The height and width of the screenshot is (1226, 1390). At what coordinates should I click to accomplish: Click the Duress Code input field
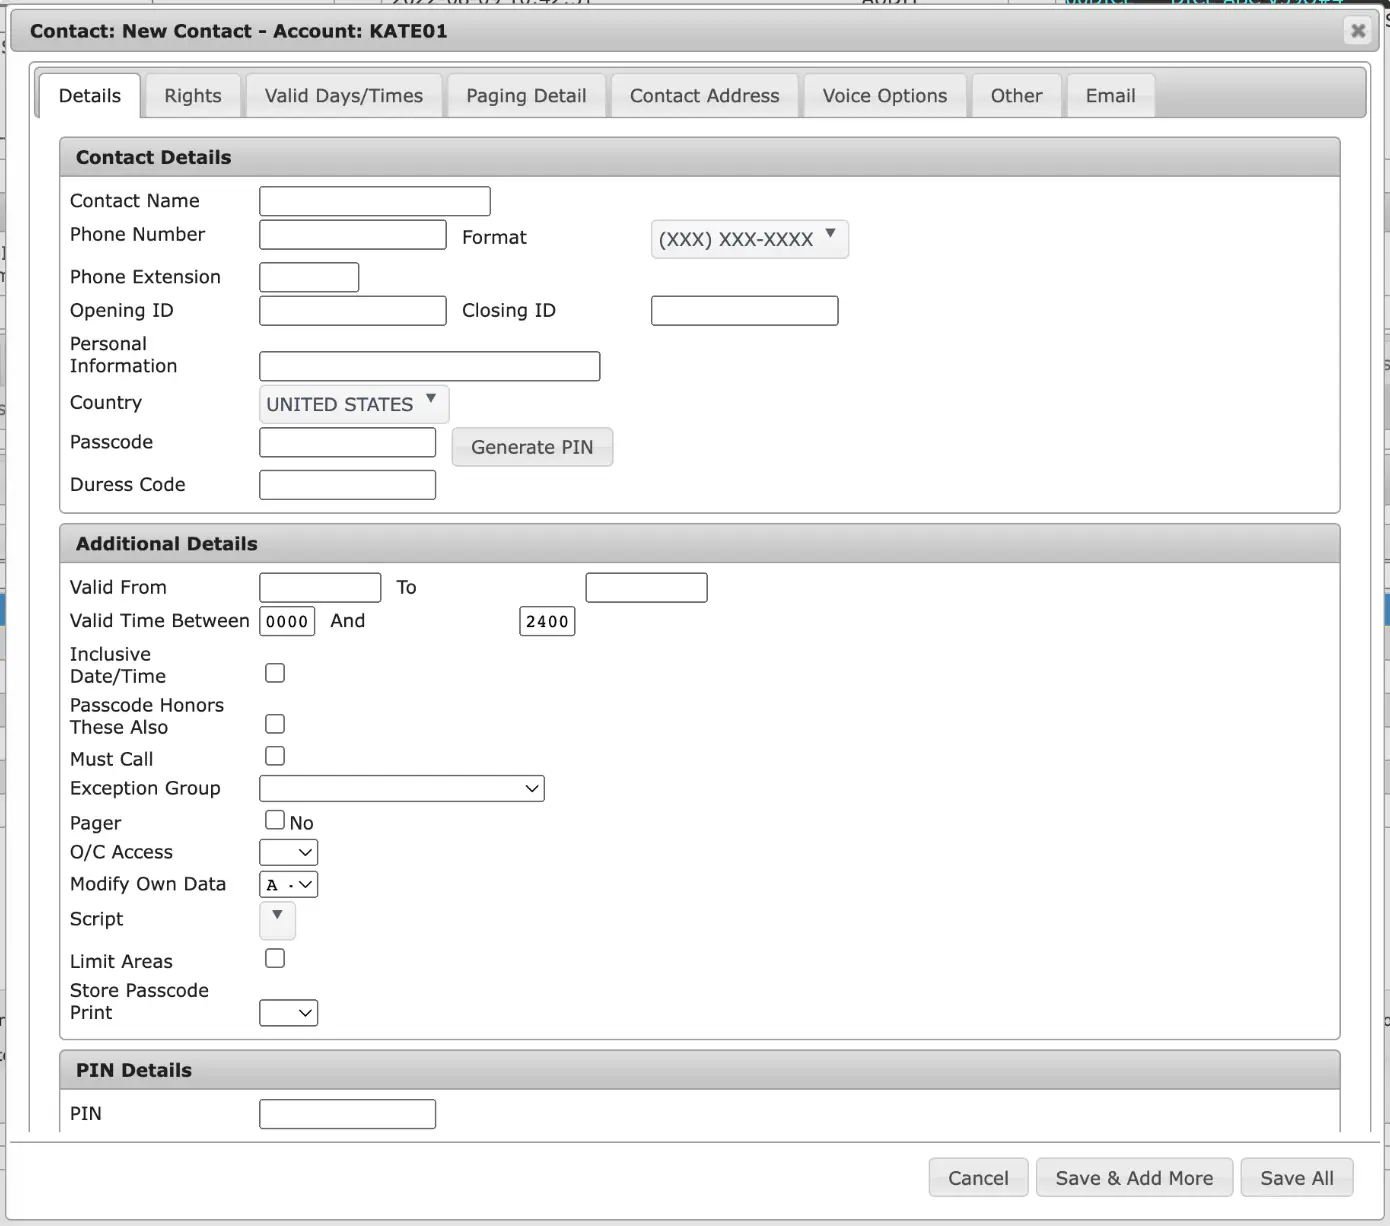(348, 485)
